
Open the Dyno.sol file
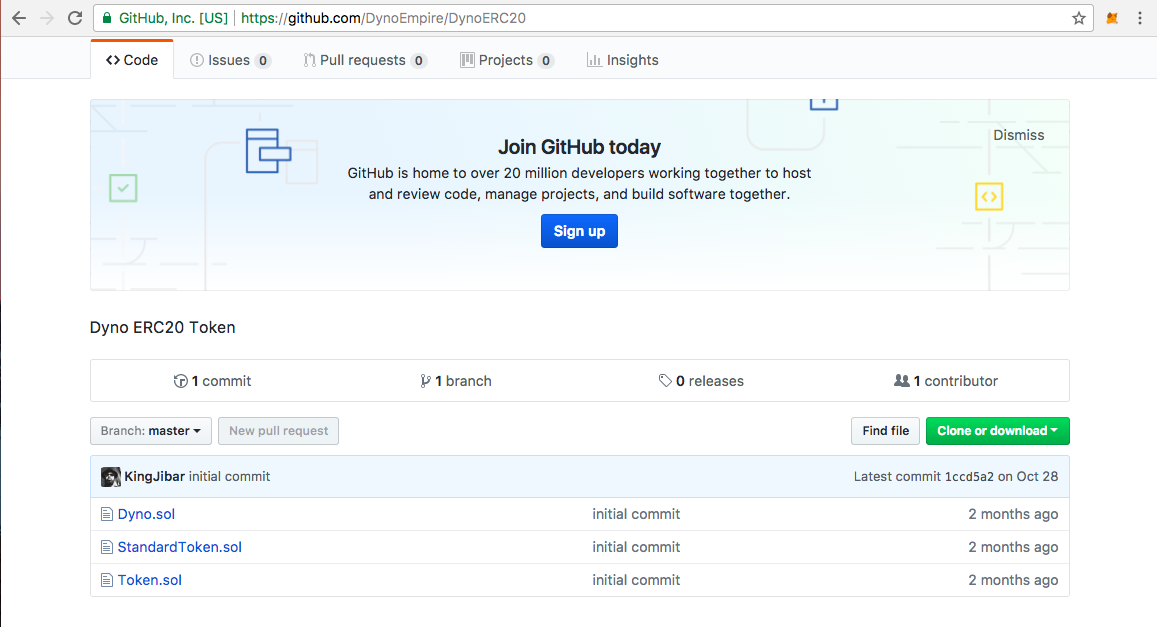[146, 514]
